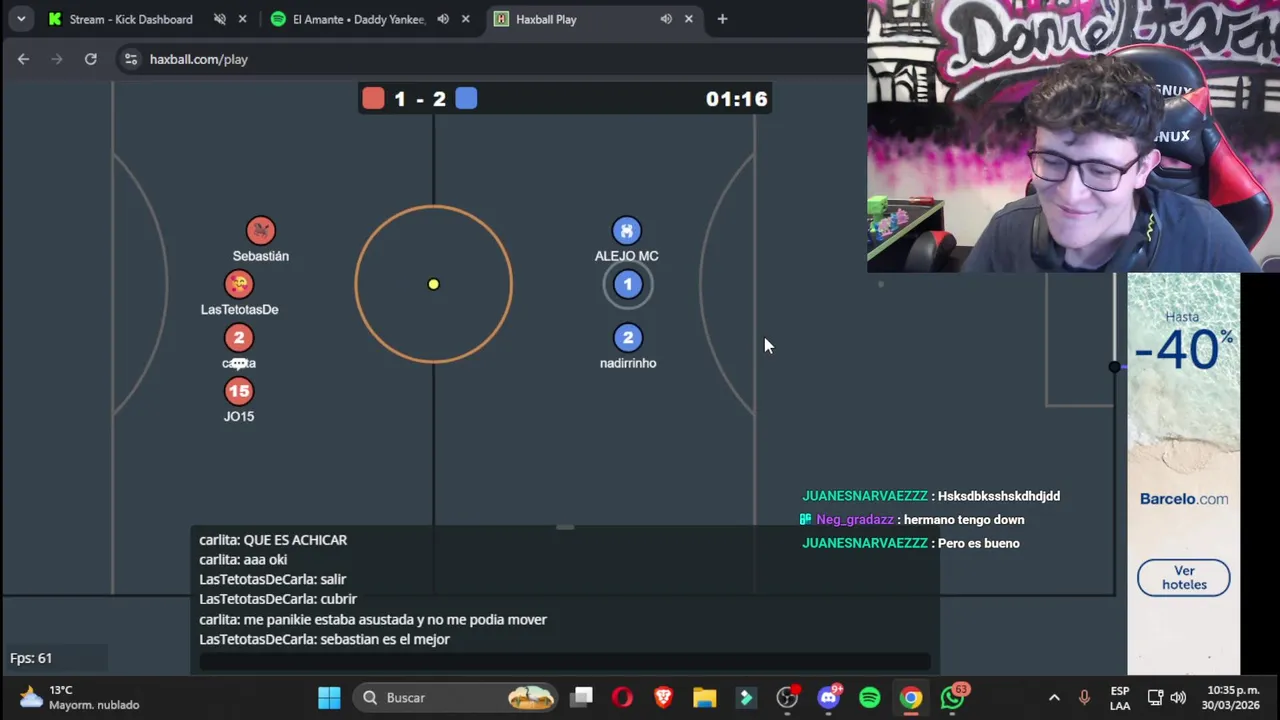Click the microphone tray icon
This screenshot has height=720, width=1280.
coord(1085,698)
